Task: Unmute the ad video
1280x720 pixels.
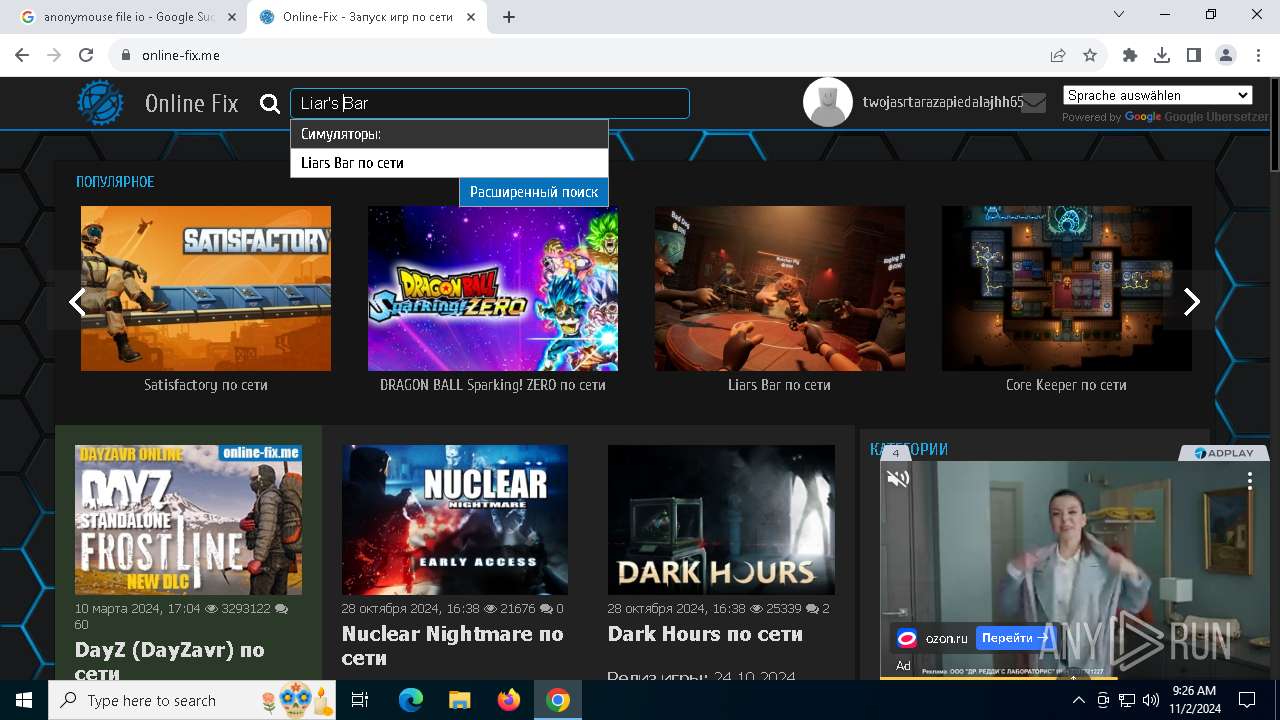Action: pos(898,479)
